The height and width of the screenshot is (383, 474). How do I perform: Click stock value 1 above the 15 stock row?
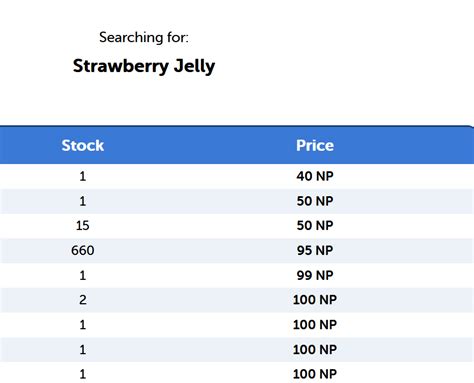tap(83, 201)
